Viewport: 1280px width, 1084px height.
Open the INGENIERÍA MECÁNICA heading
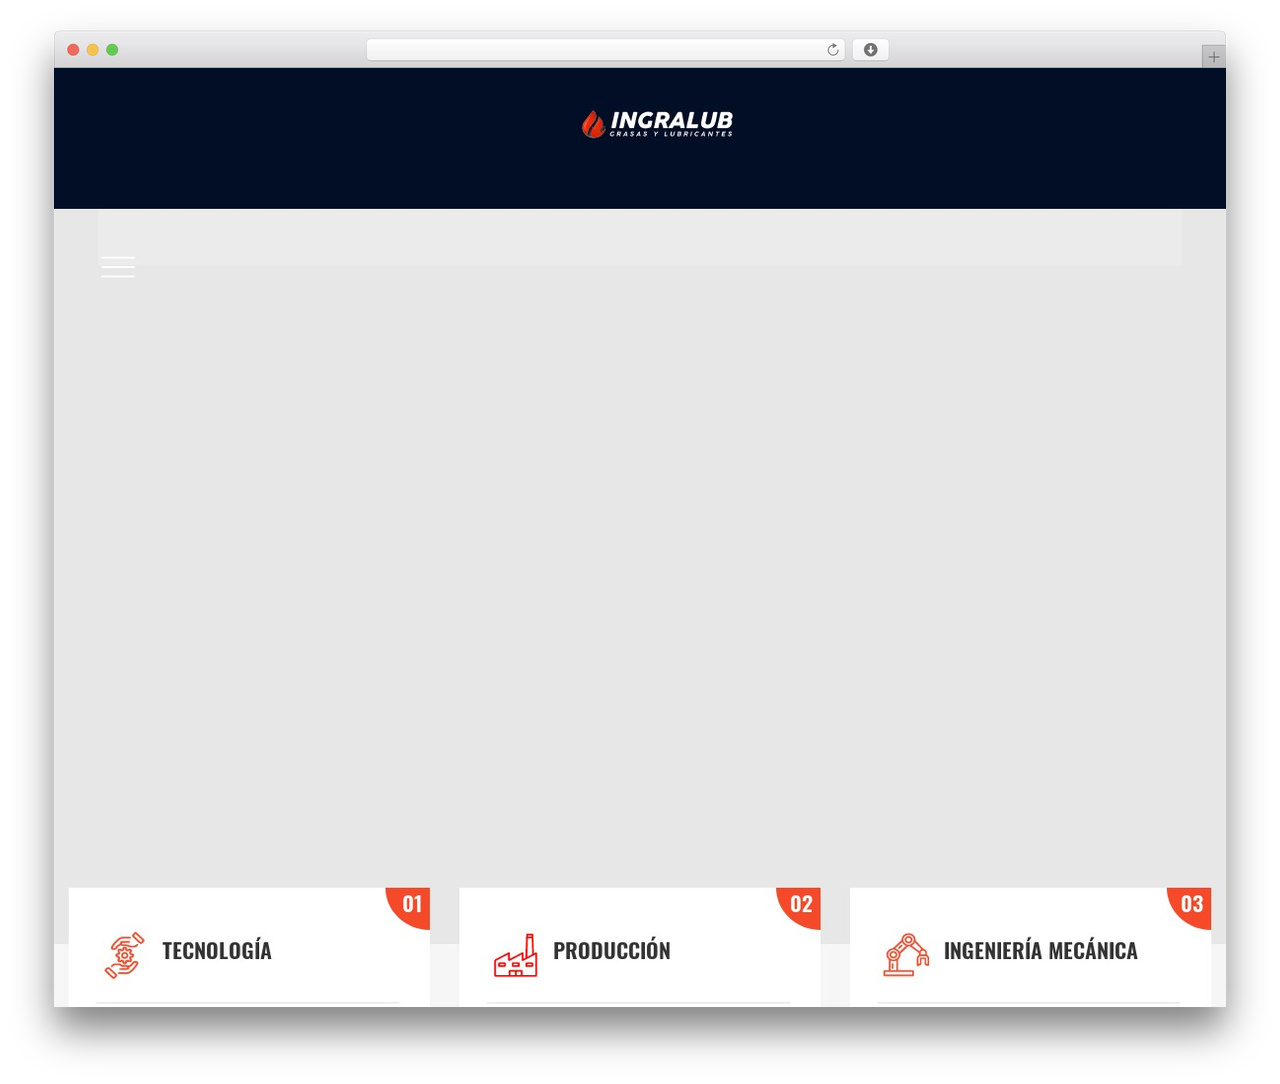[1041, 951]
